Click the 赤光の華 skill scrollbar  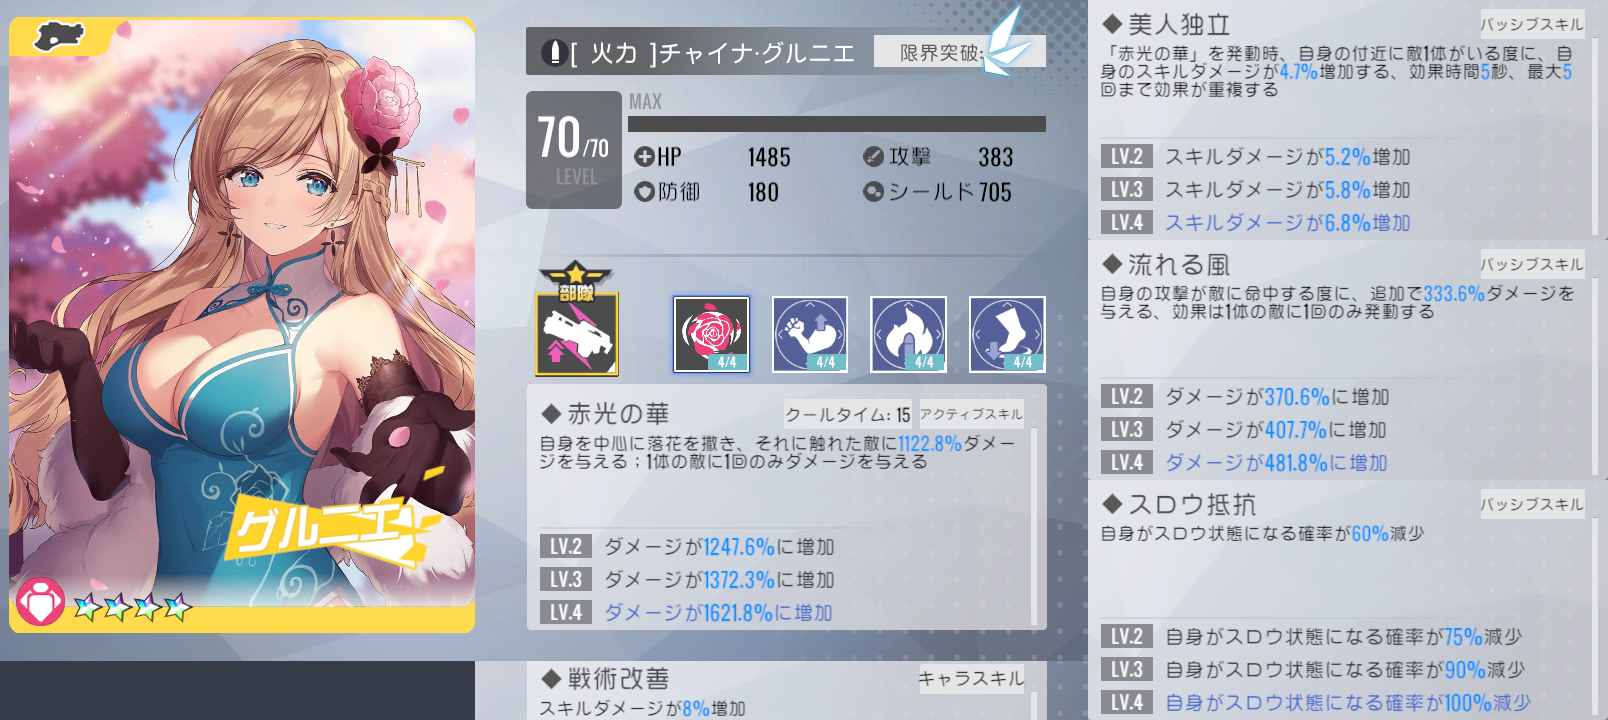click(x=1034, y=527)
